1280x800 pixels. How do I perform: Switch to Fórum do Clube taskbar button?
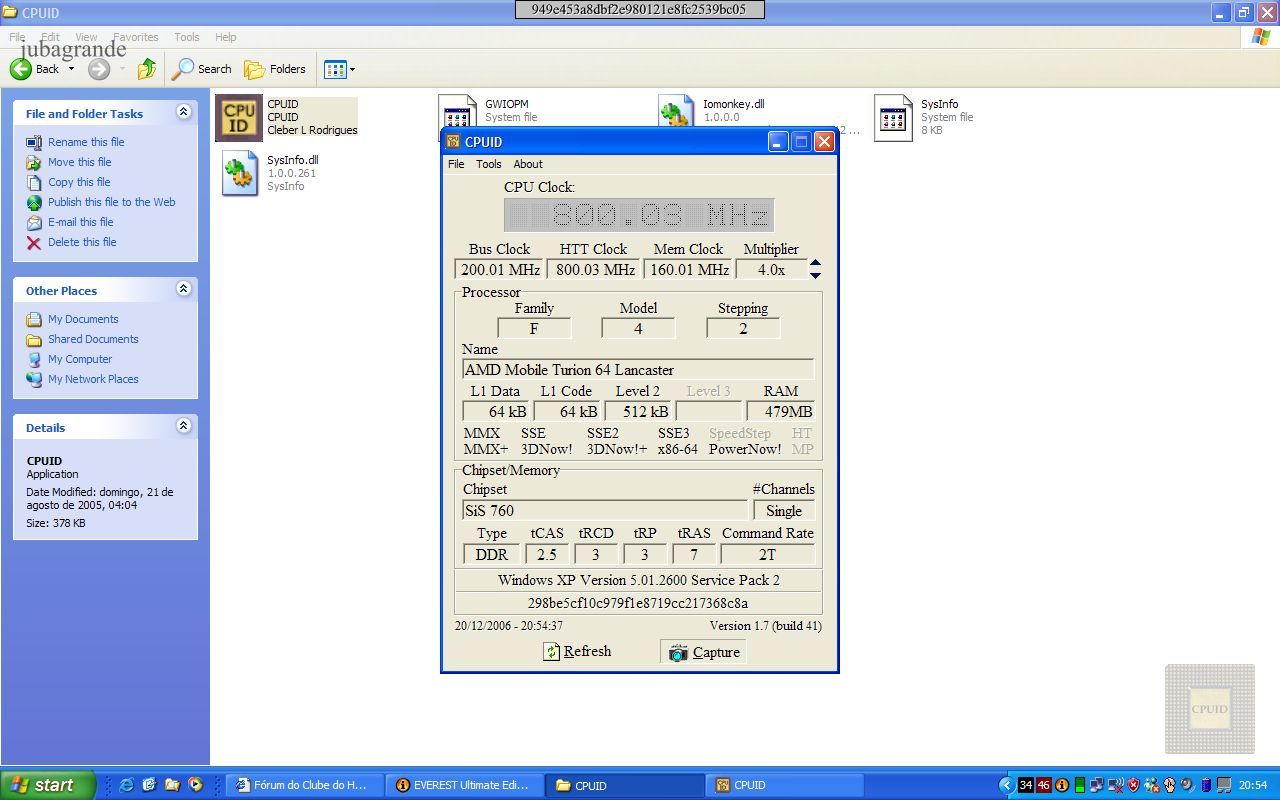(306, 785)
